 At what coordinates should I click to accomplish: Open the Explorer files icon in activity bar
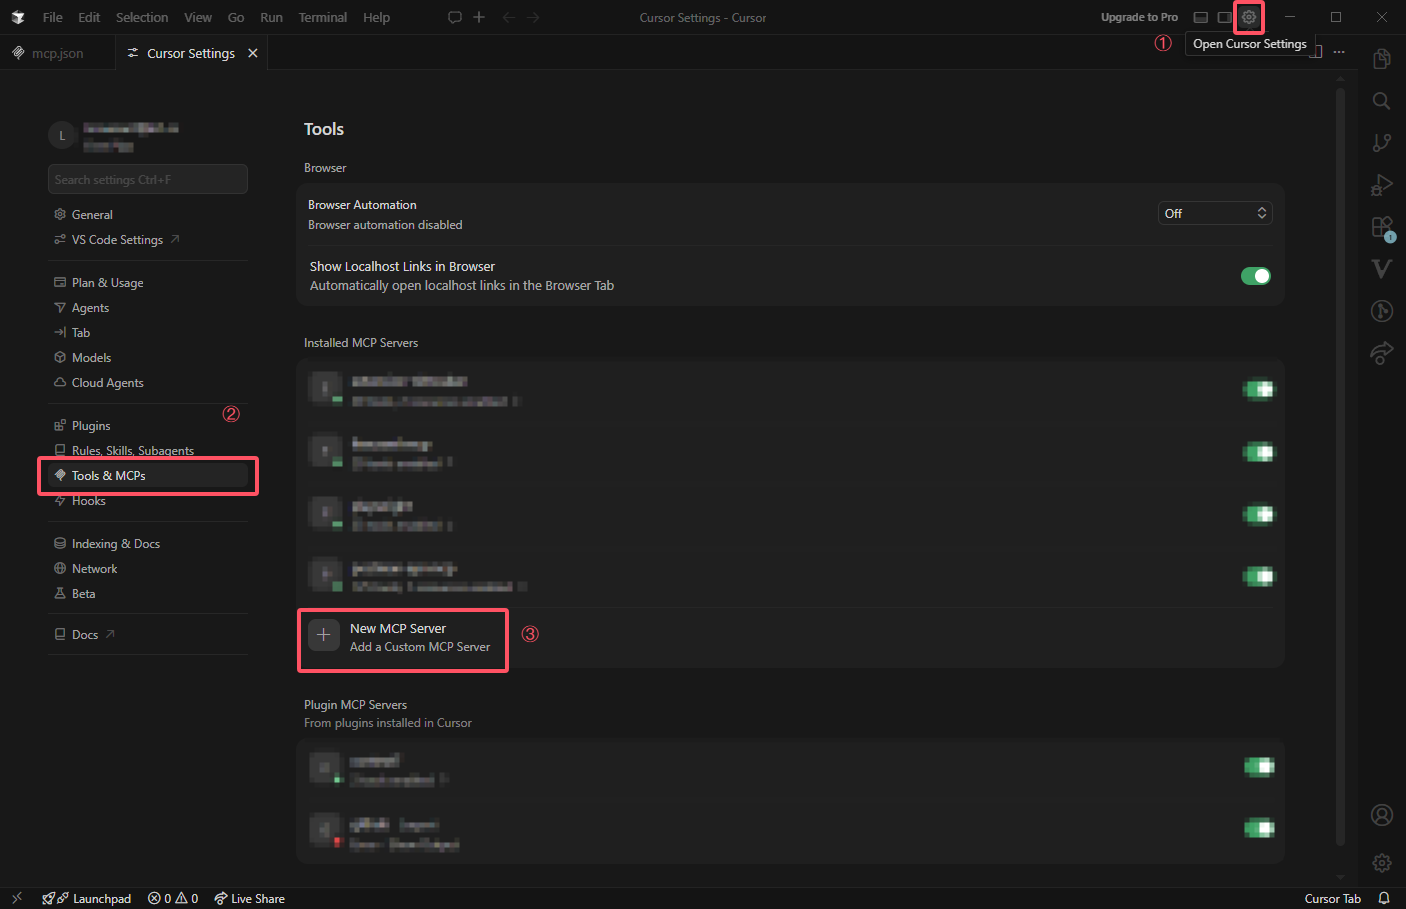(x=1382, y=59)
